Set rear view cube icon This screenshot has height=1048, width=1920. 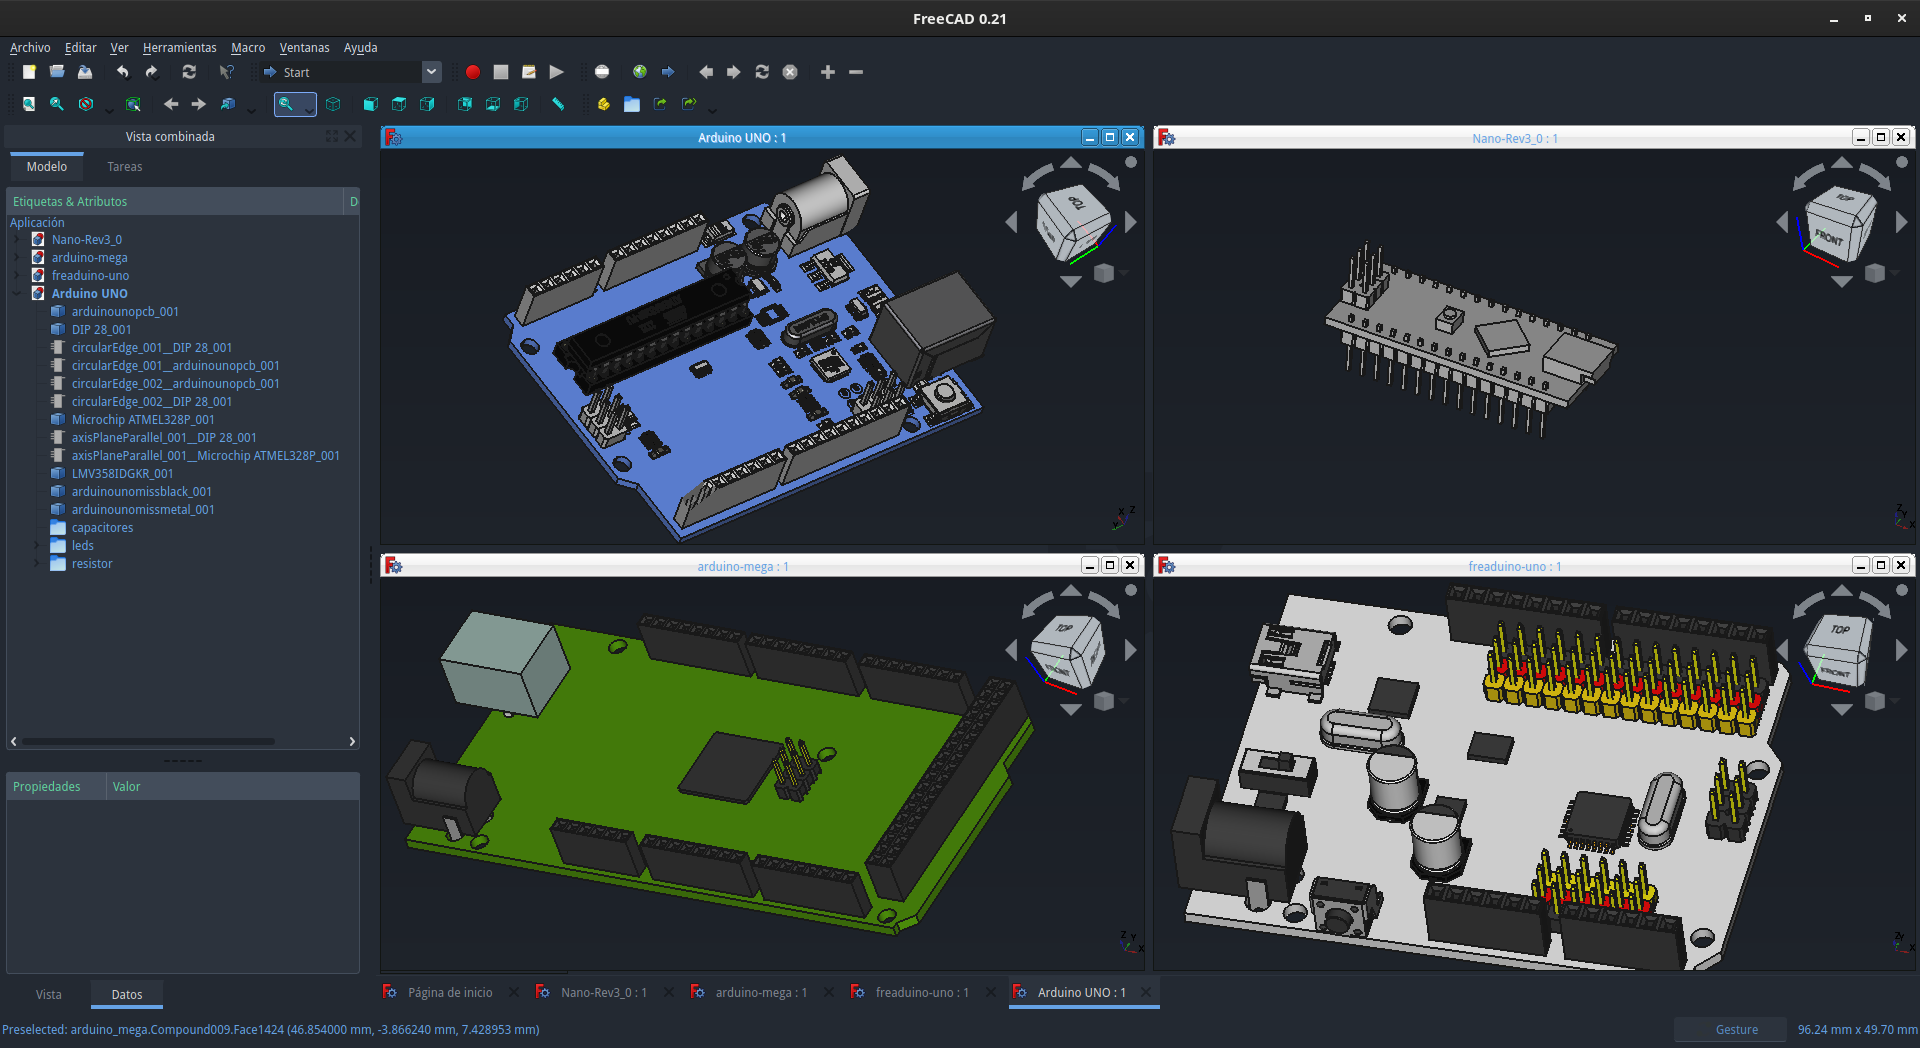[465, 104]
